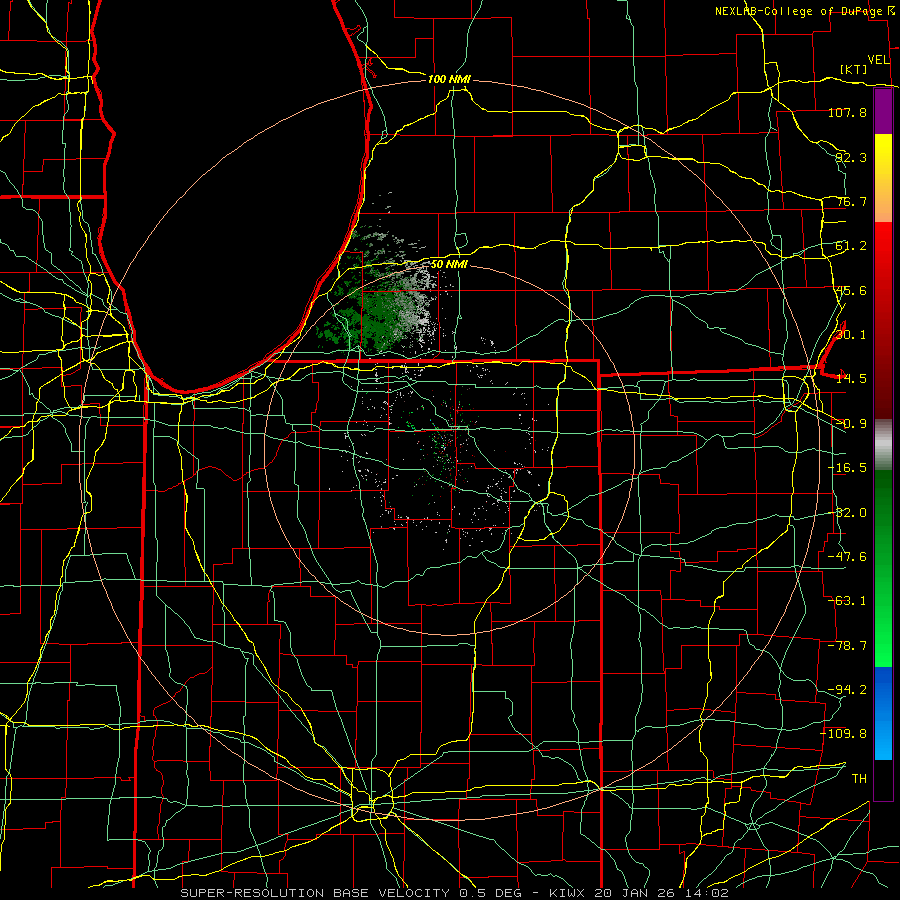Select the 61.2 legend value
This screenshot has width=900, height=900.
coord(851,246)
